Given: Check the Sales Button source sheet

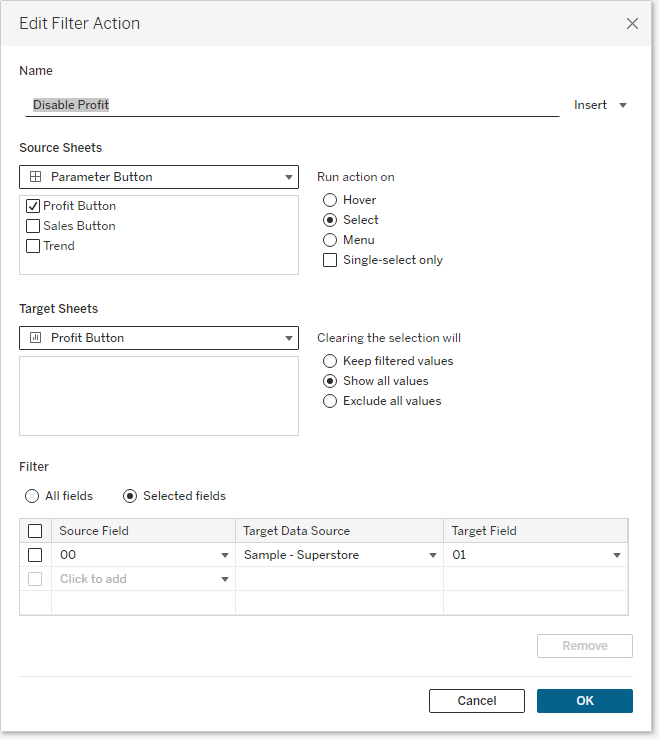Looking at the screenshot, I should point(34,226).
